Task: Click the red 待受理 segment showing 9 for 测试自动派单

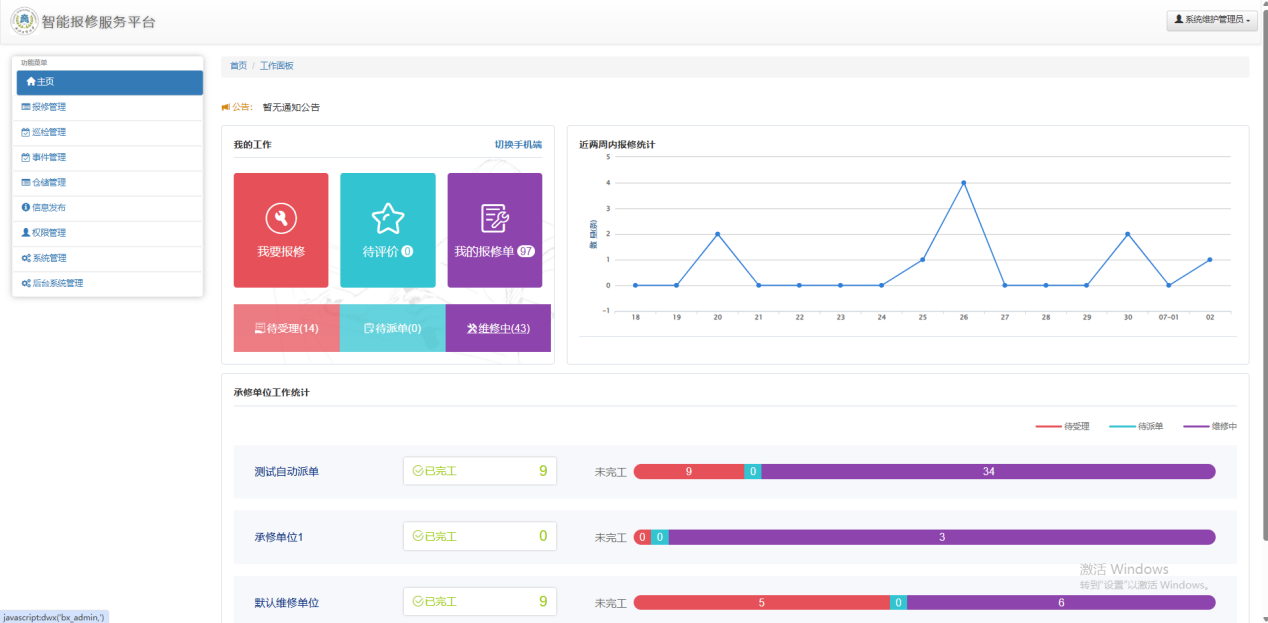Action: [x=689, y=472]
